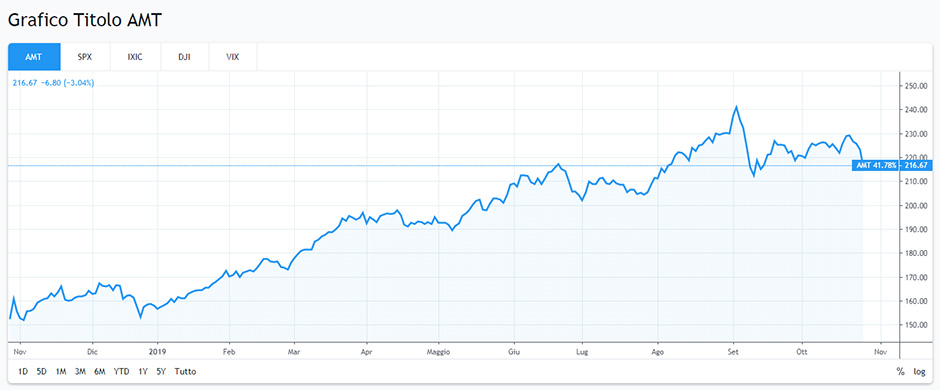Select the 6M range button
Image resolution: width=940 pixels, height=390 pixels.
(x=100, y=371)
